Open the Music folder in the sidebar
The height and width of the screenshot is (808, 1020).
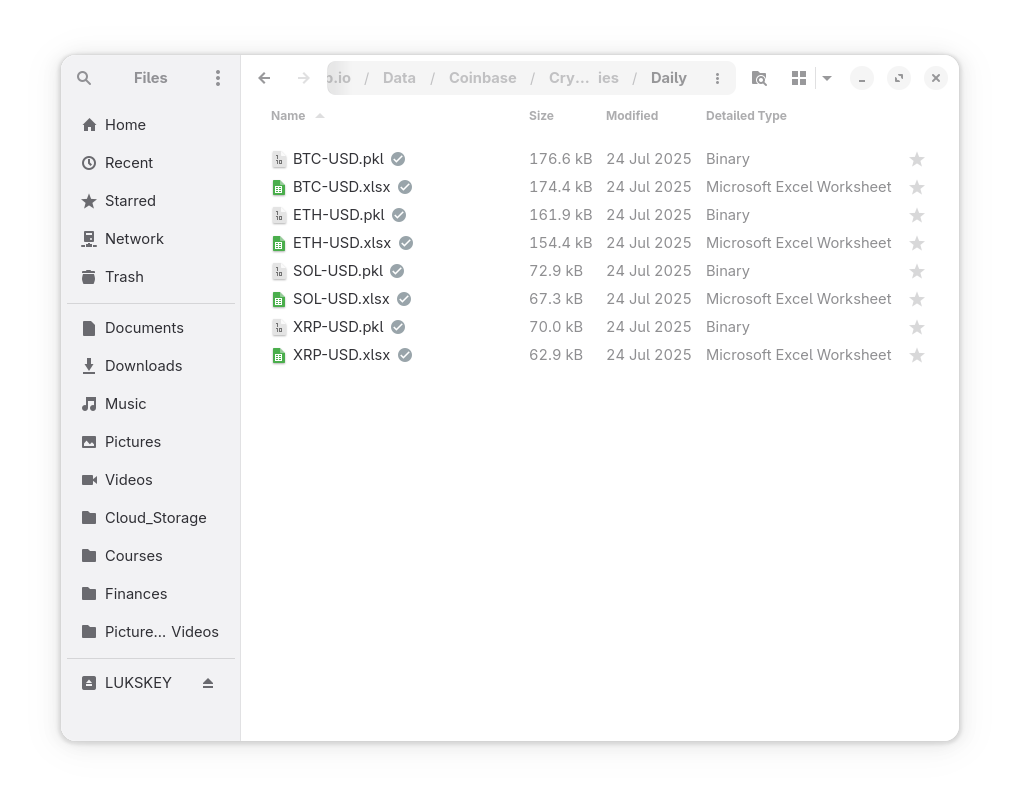click(125, 403)
